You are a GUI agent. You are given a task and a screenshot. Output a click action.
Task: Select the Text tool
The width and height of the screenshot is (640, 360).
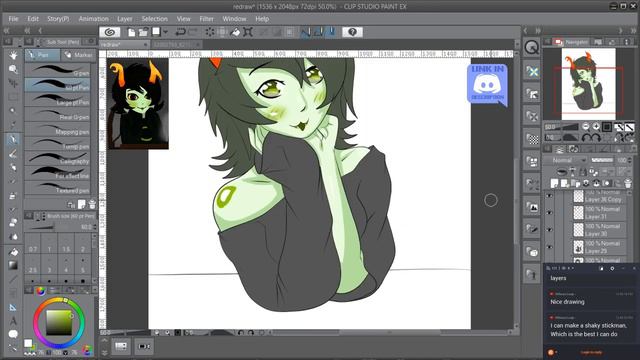(x=13, y=321)
